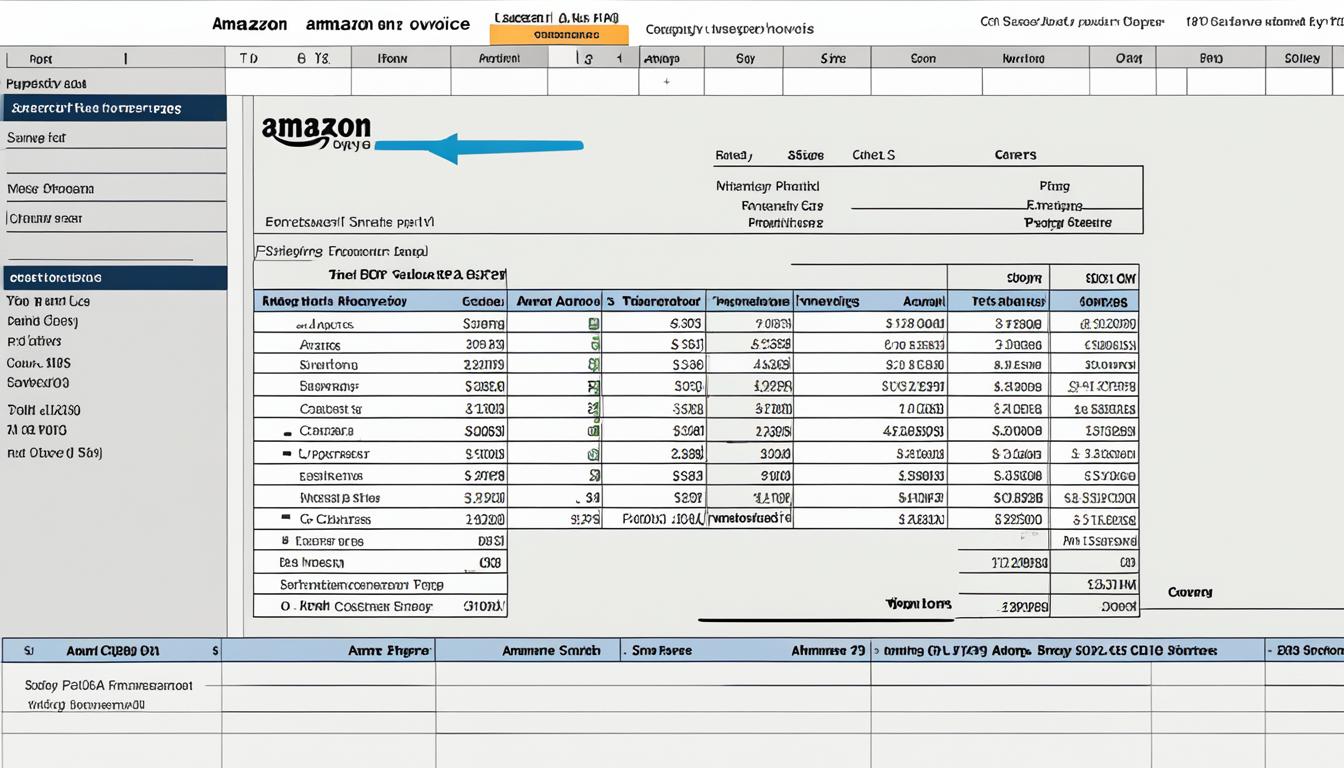Screen dimensions: 1344x768
Task: Collapse the G Cikhrass row using its dash marker
Action: [286, 519]
